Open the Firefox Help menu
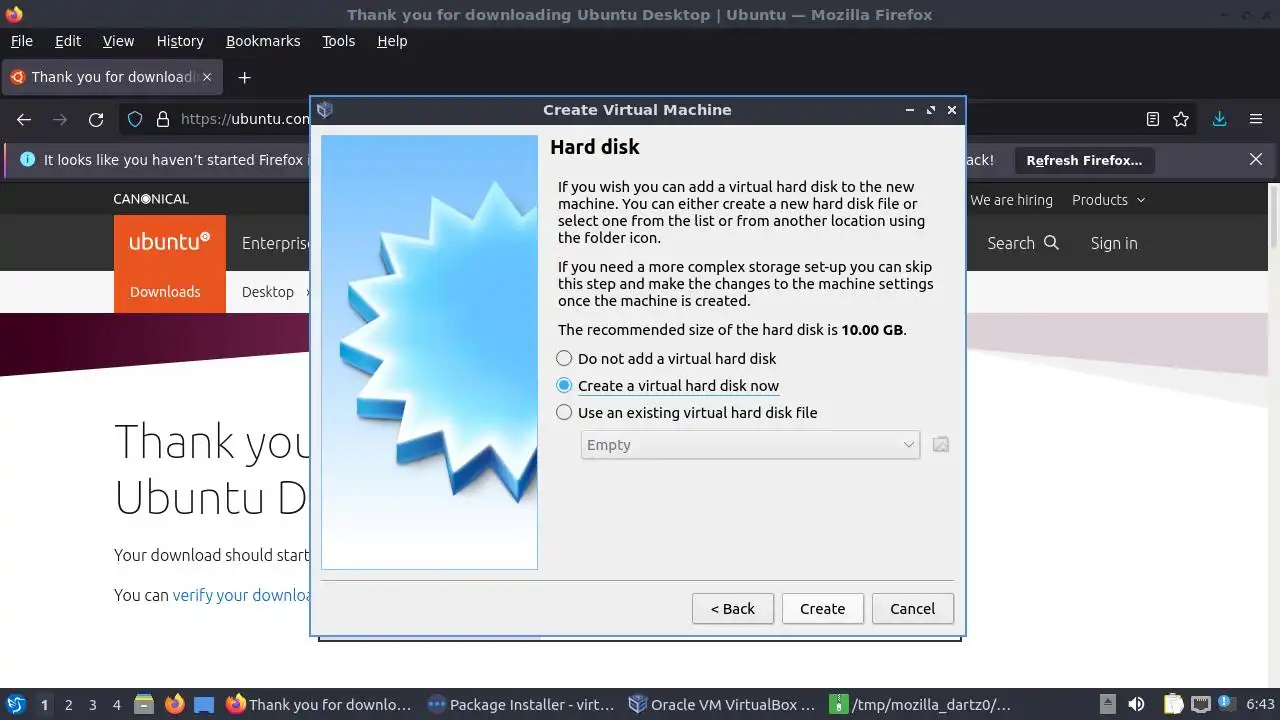Viewport: 1280px width, 720px height. coord(392,41)
